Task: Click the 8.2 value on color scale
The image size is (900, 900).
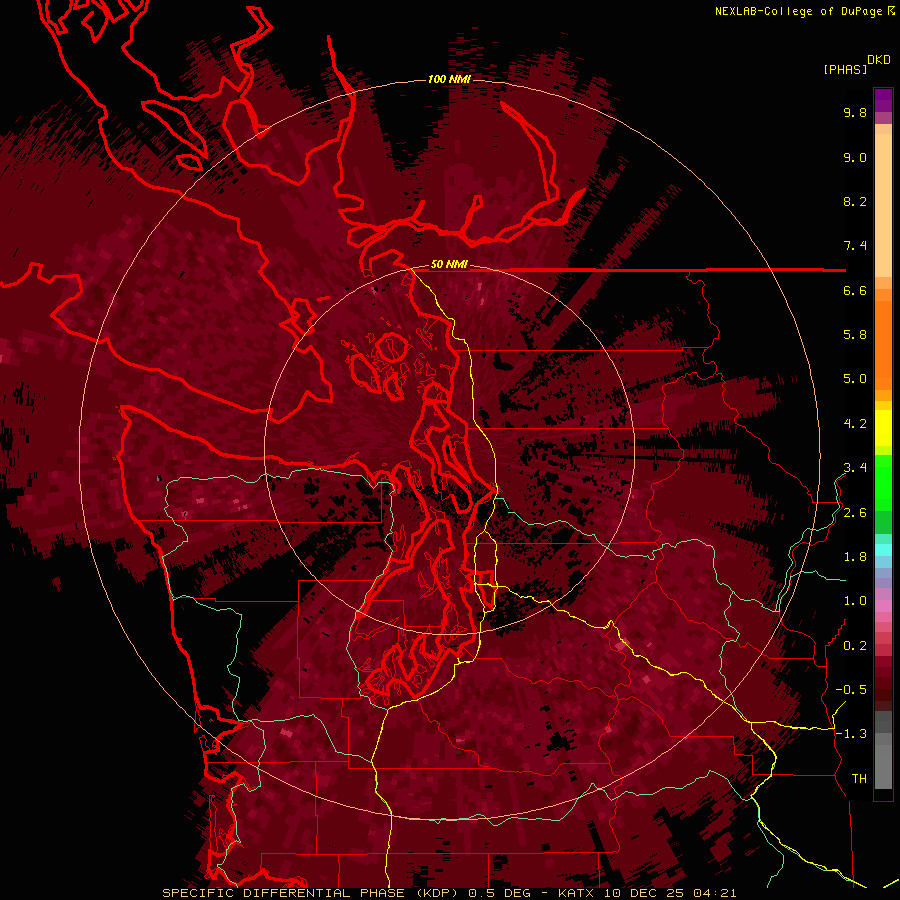Action: 855,202
